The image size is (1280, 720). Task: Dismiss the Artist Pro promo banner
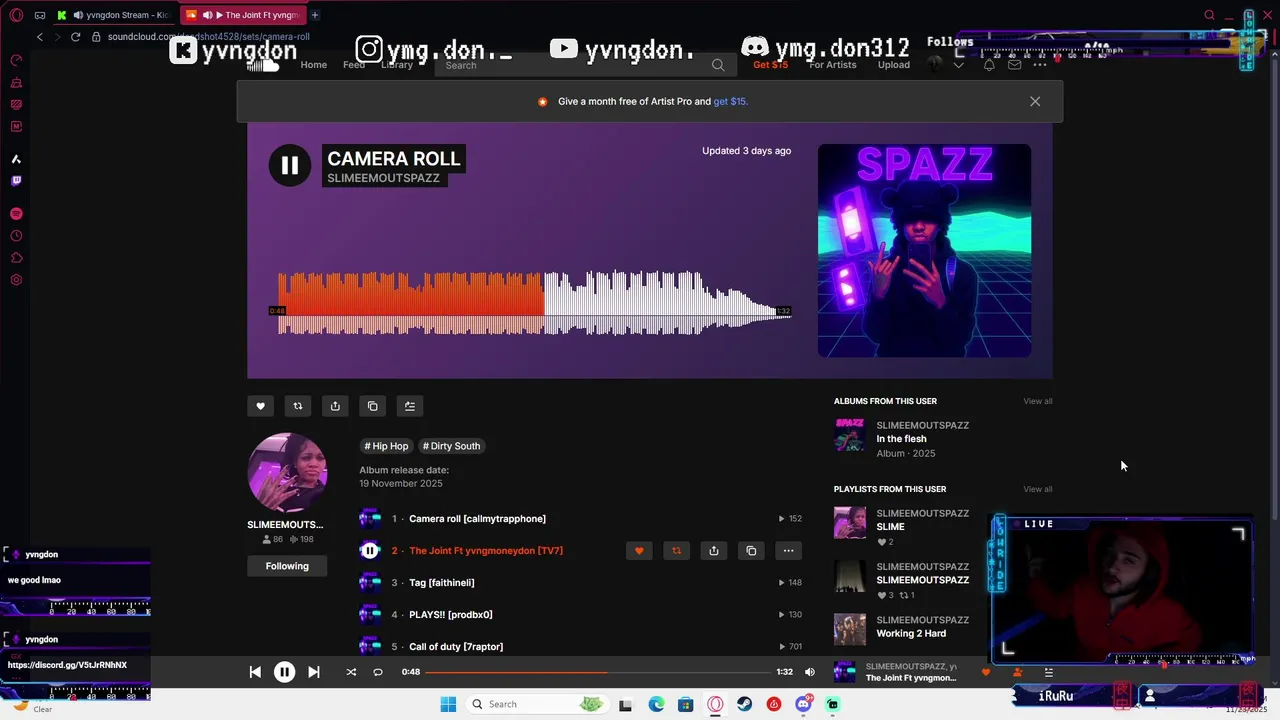[x=1035, y=101]
